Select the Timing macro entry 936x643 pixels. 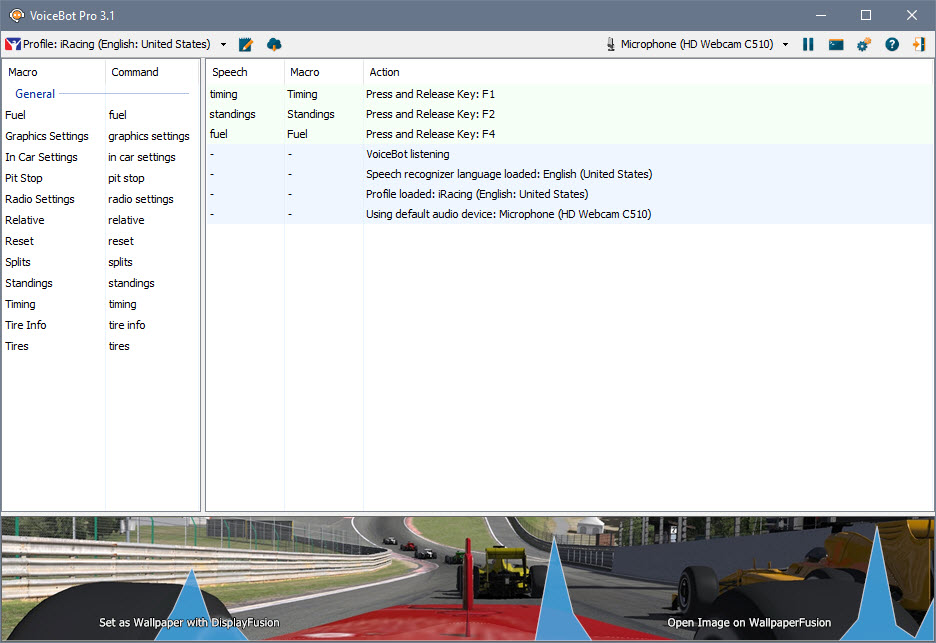click(x=20, y=304)
